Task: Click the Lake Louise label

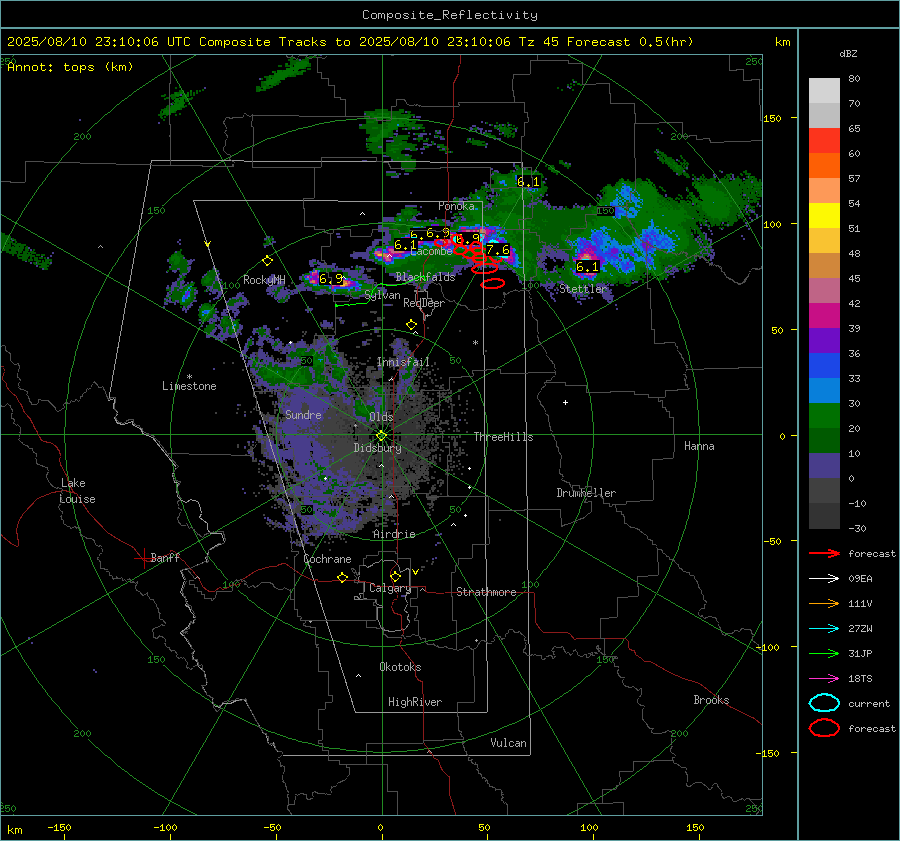Action: click(77, 491)
